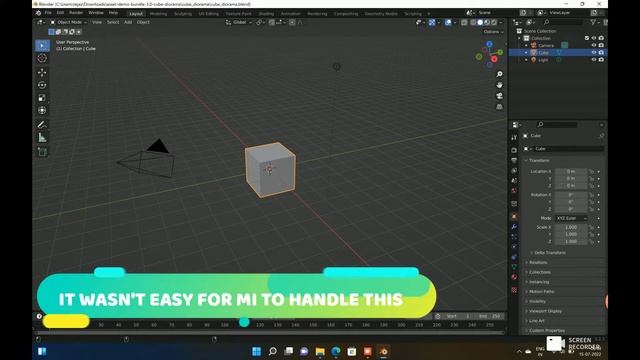Viewport: 640px width, 360px height.
Task: Select the Cursor tool
Action: pos(42,58)
